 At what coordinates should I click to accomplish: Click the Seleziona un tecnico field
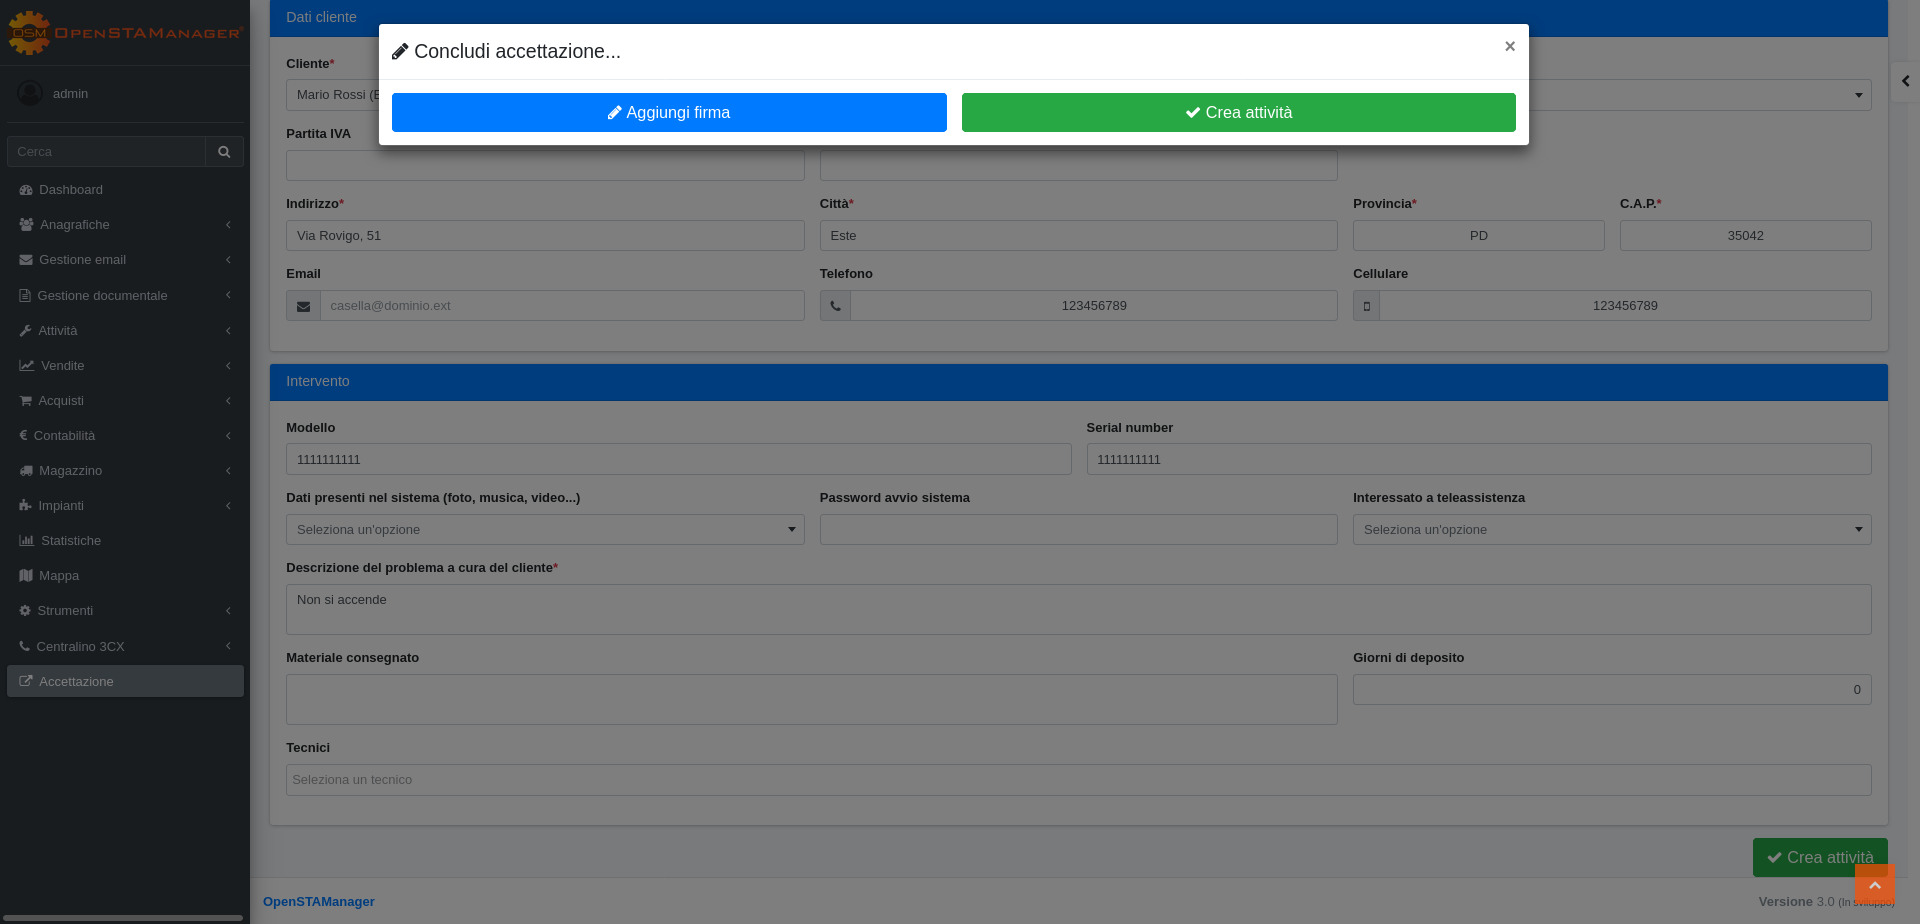(1078, 780)
